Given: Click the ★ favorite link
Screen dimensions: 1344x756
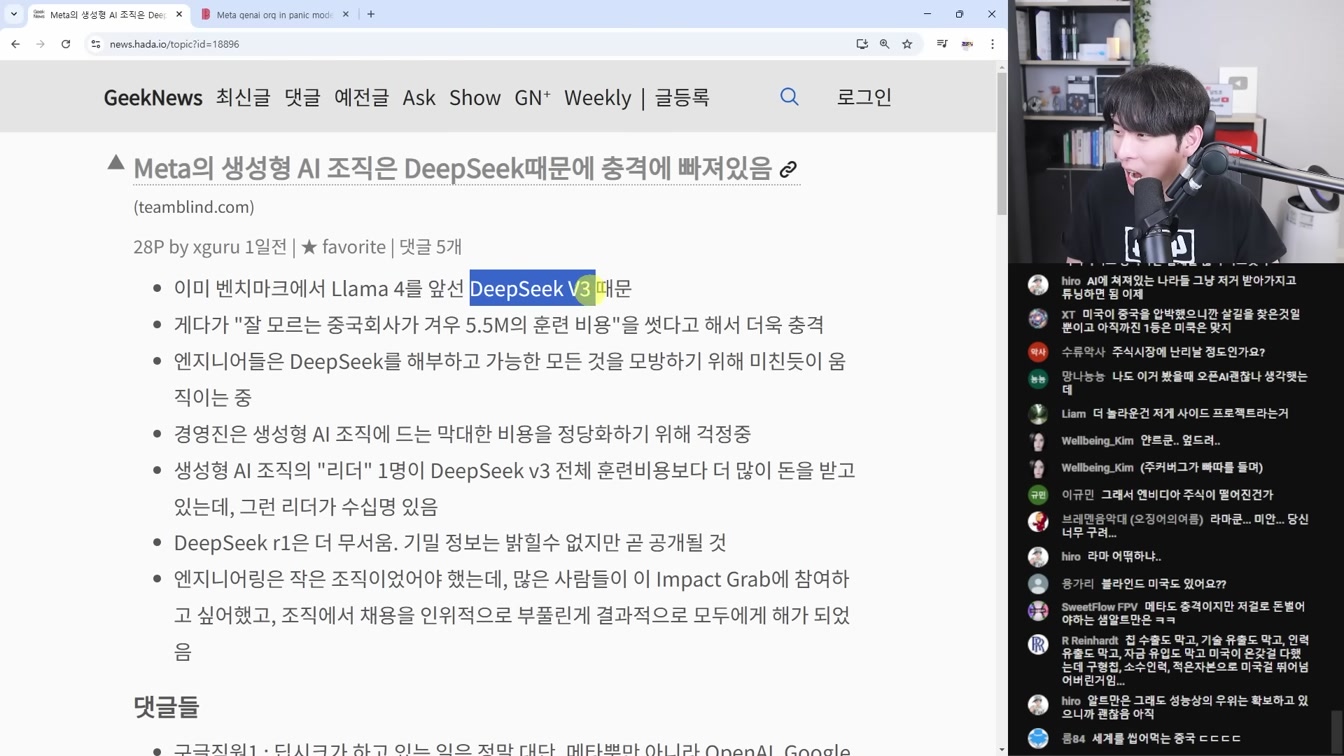Looking at the screenshot, I should (343, 247).
